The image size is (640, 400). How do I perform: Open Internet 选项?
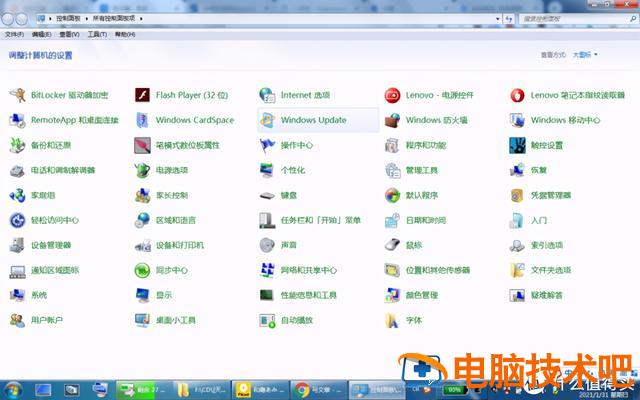(x=295, y=96)
